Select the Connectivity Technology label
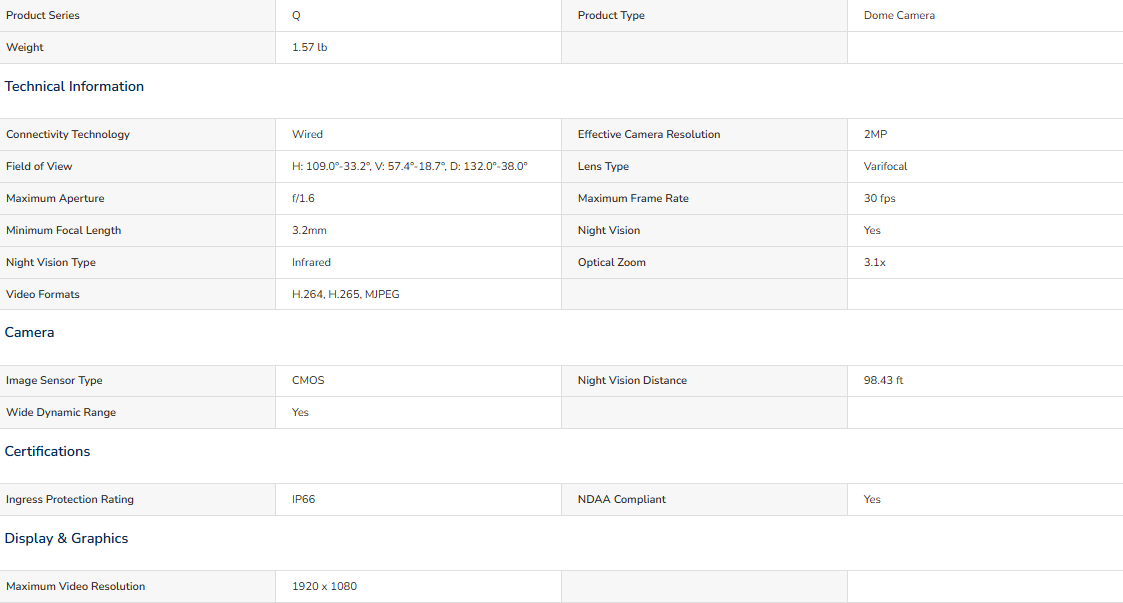Image resolution: width=1123 pixels, height=603 pixels. point(68,135)
